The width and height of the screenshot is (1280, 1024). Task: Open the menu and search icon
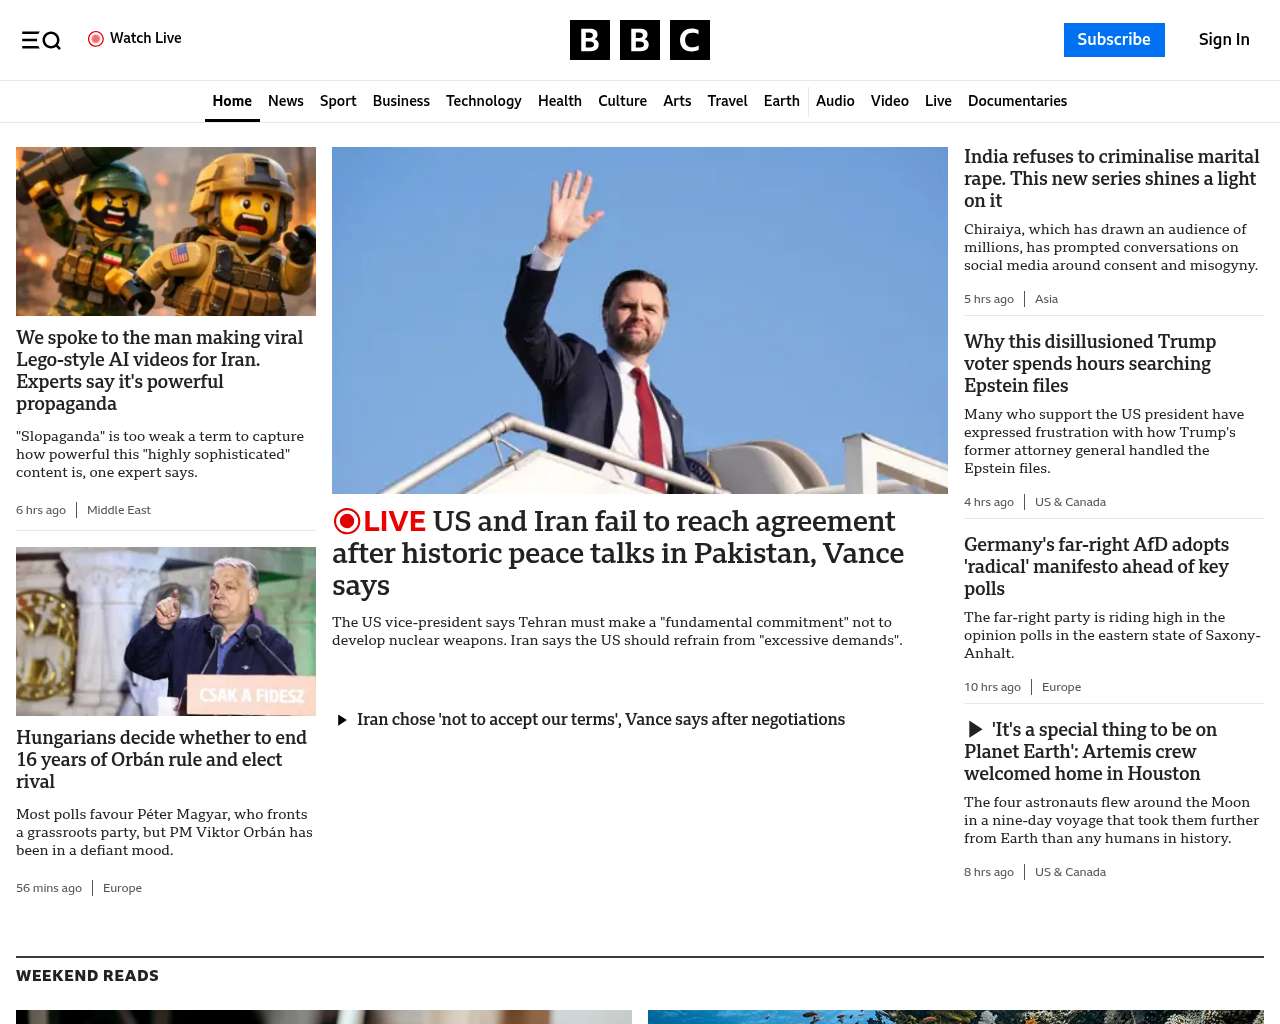41,40
